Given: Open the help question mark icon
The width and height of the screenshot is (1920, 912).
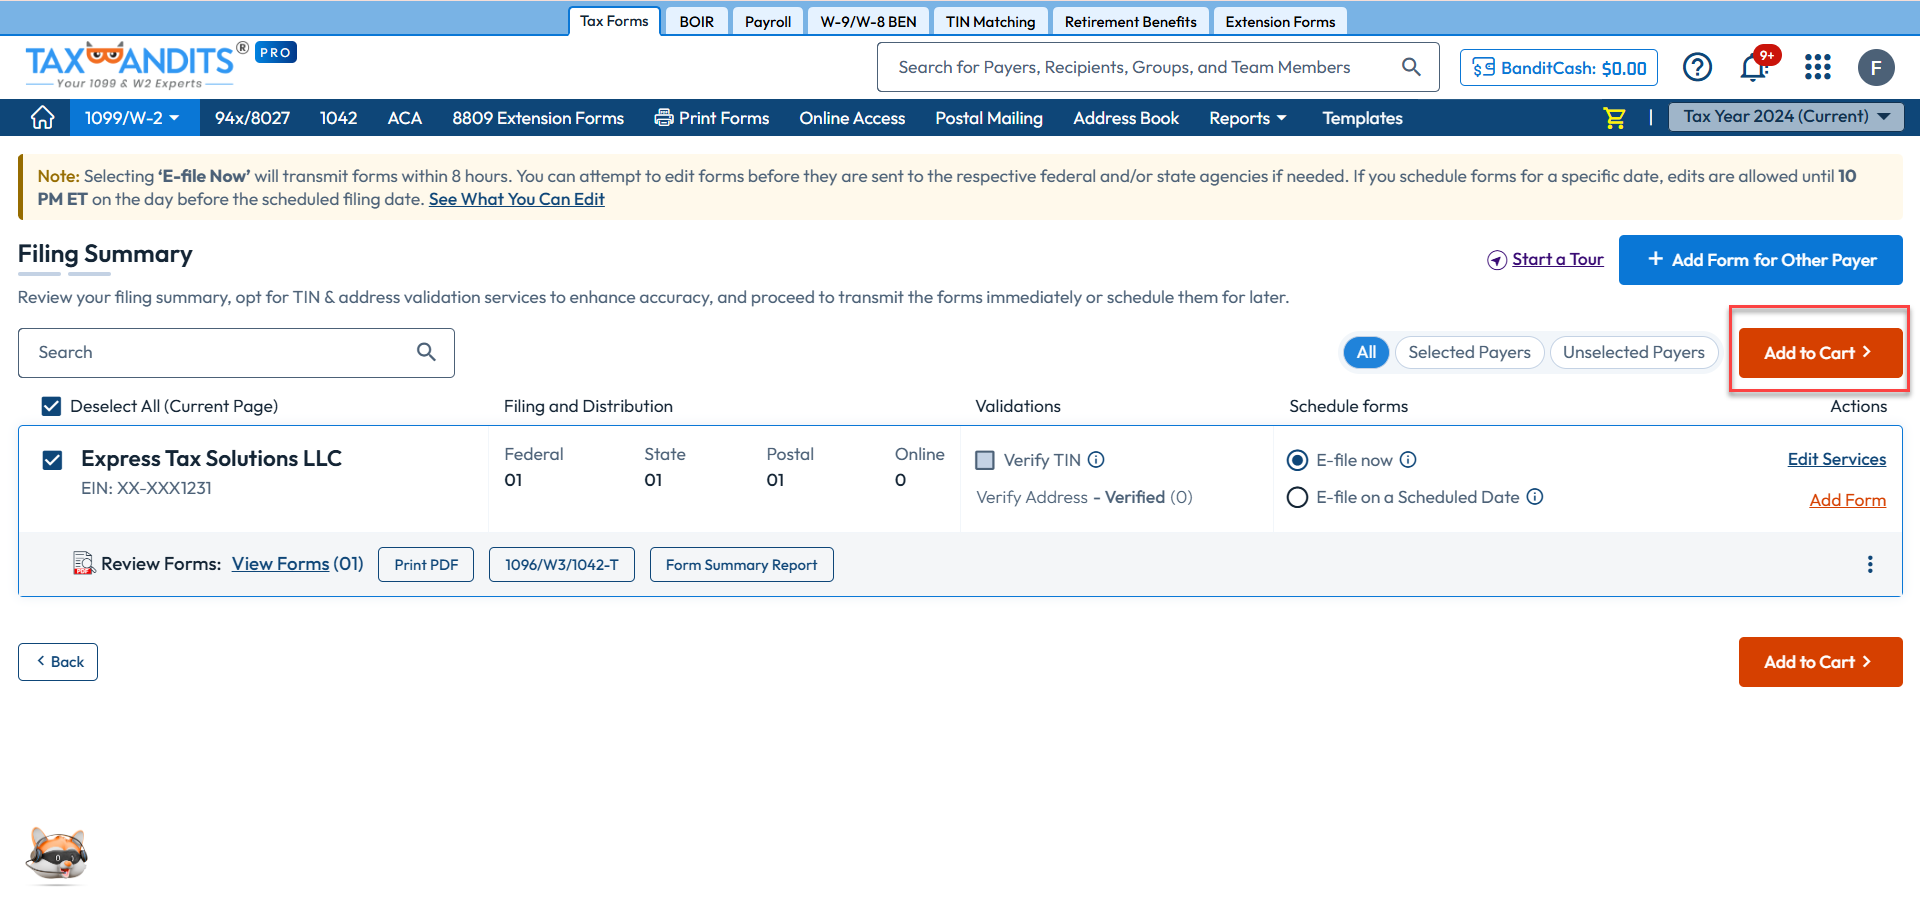Looking at the screenshot, I should coord(1697,67).
